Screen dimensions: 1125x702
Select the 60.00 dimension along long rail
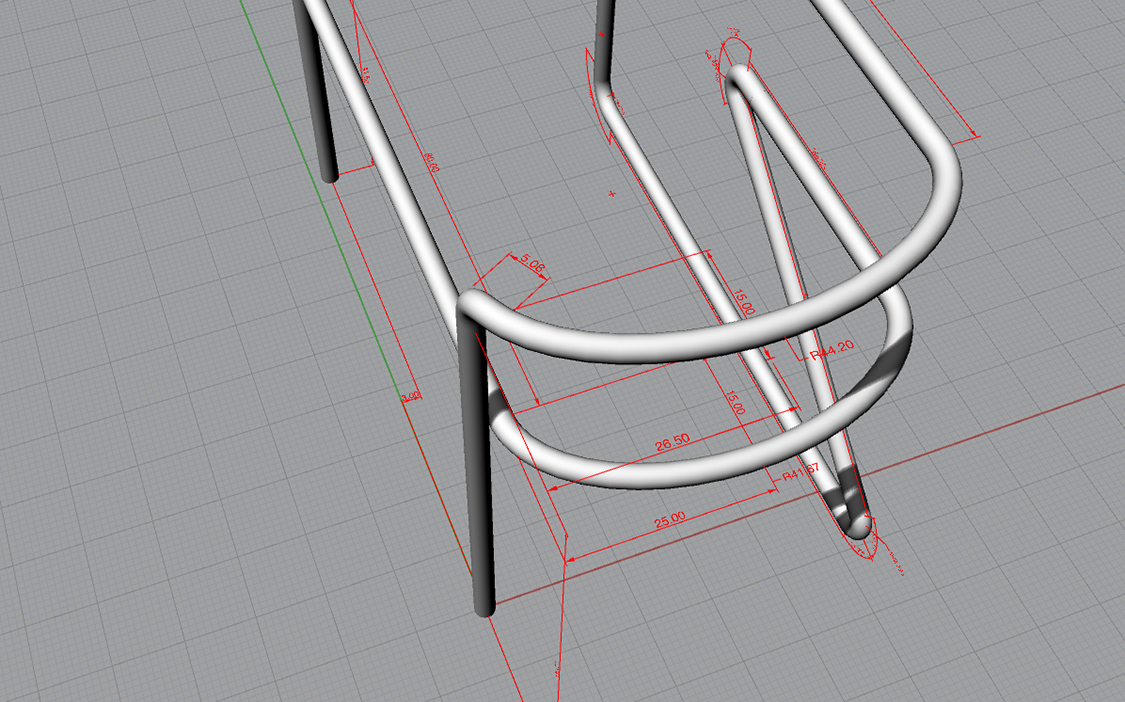click(431, 162)
